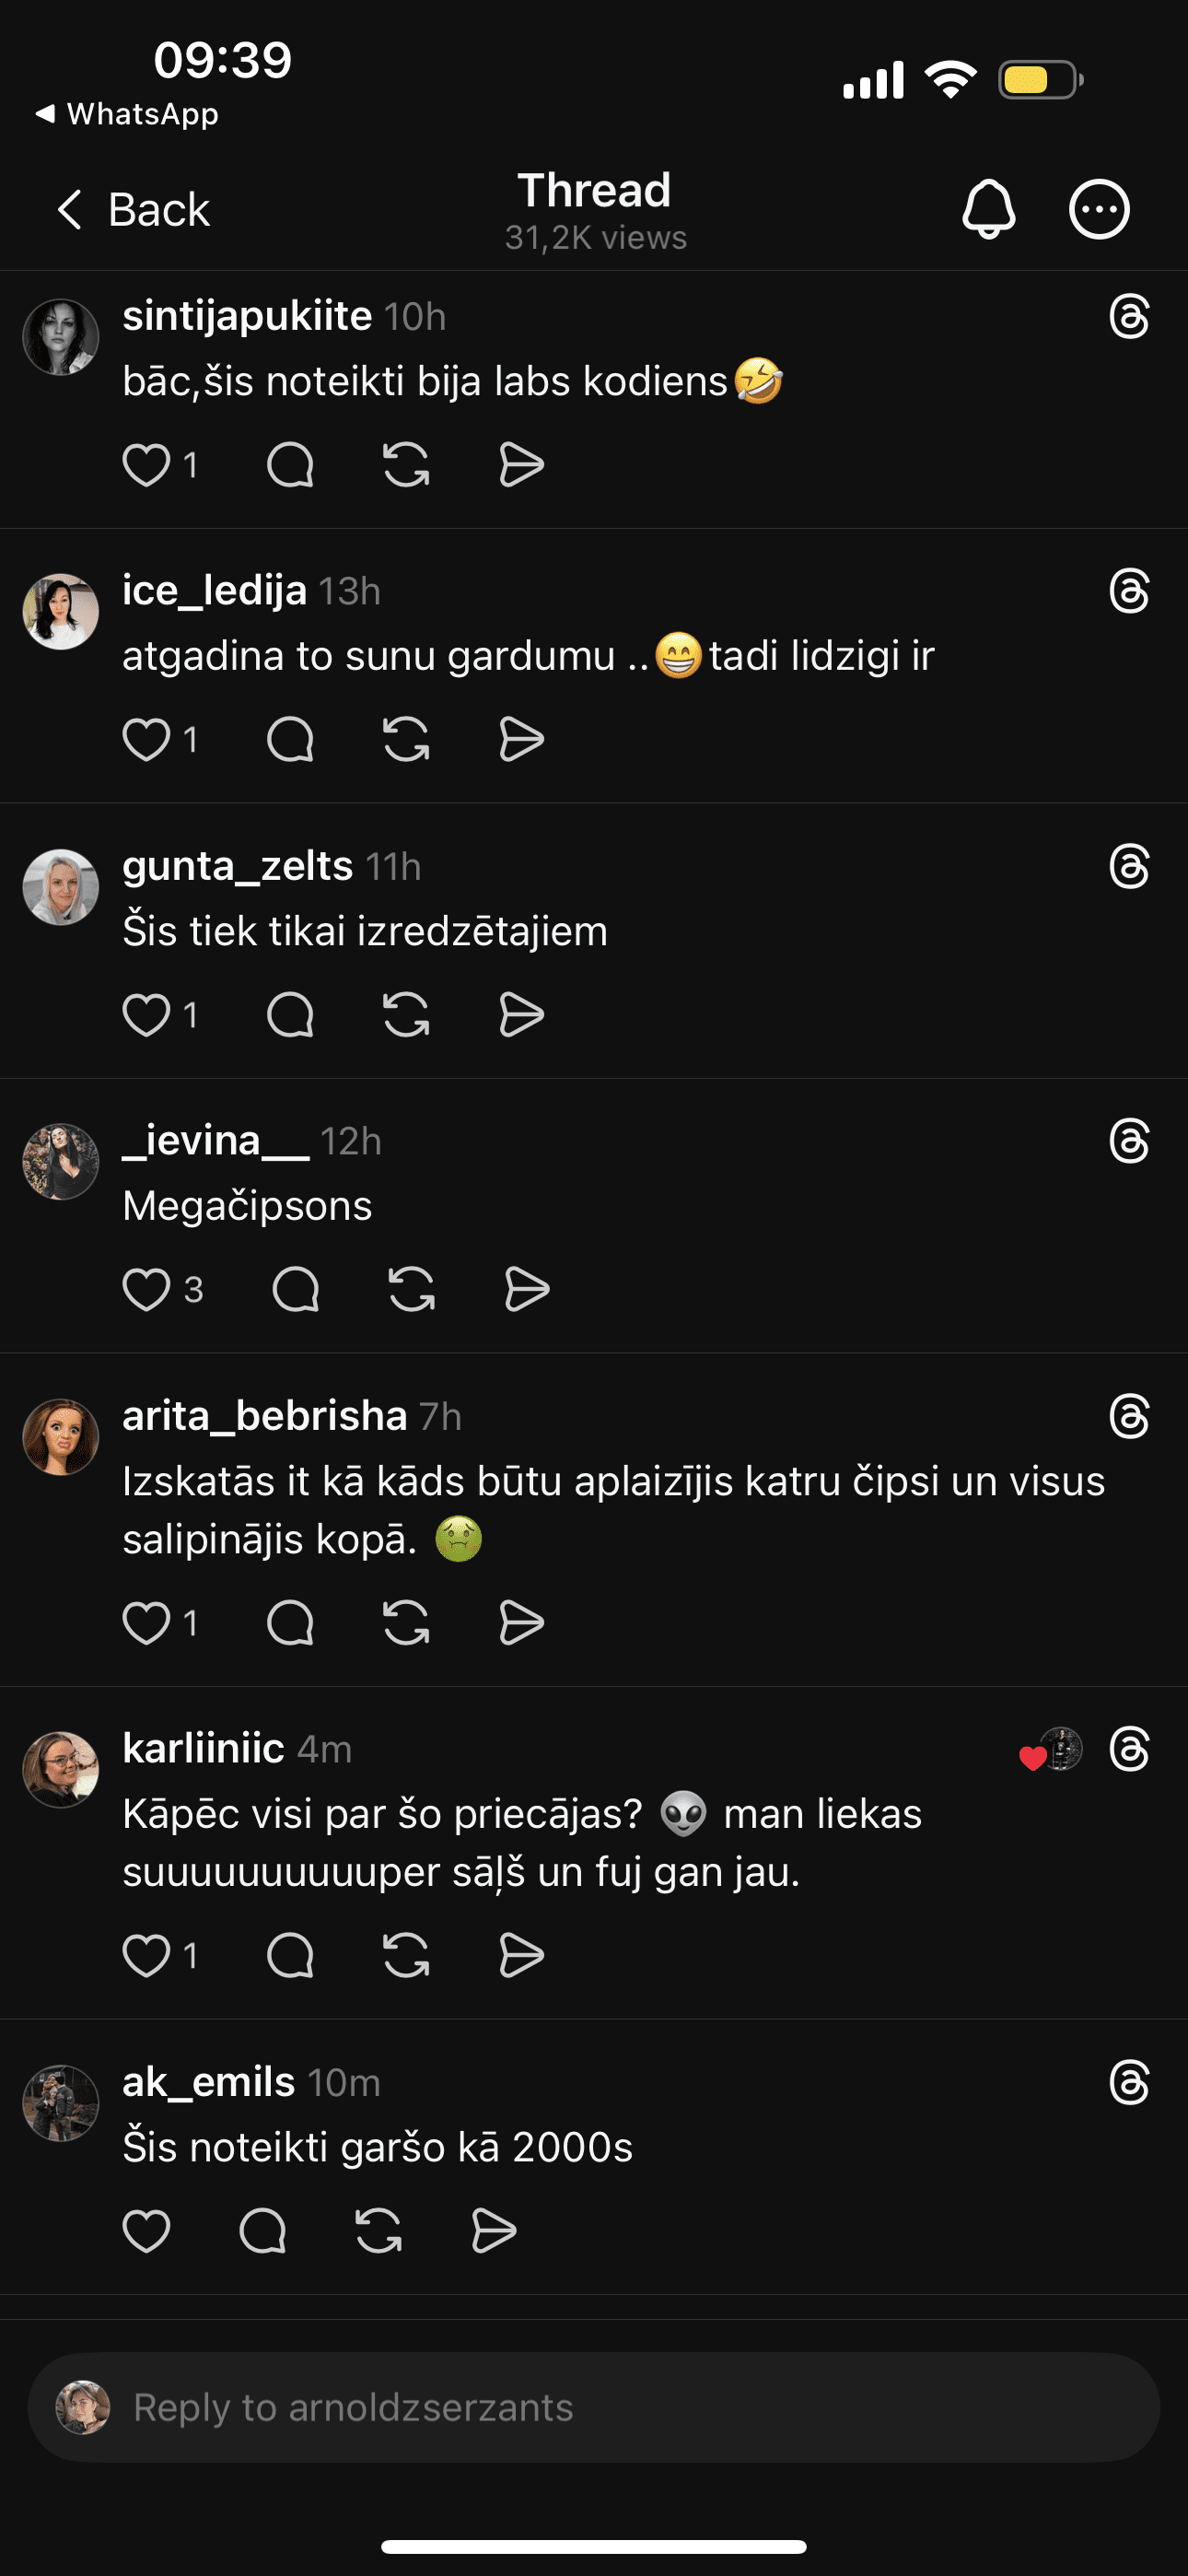
Task: Open ice_ledija's avatar
Action: [61, 612]
